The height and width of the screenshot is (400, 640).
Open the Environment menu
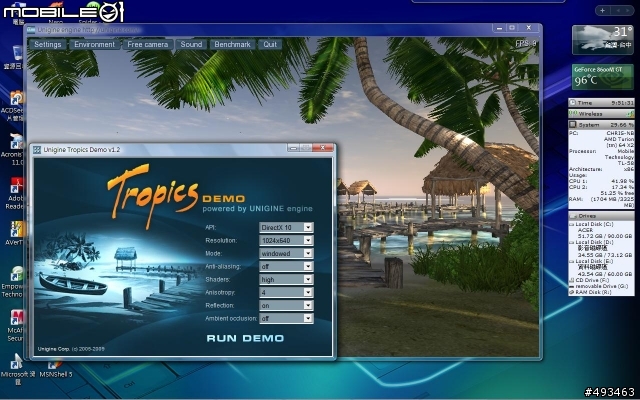coord(95,44)
